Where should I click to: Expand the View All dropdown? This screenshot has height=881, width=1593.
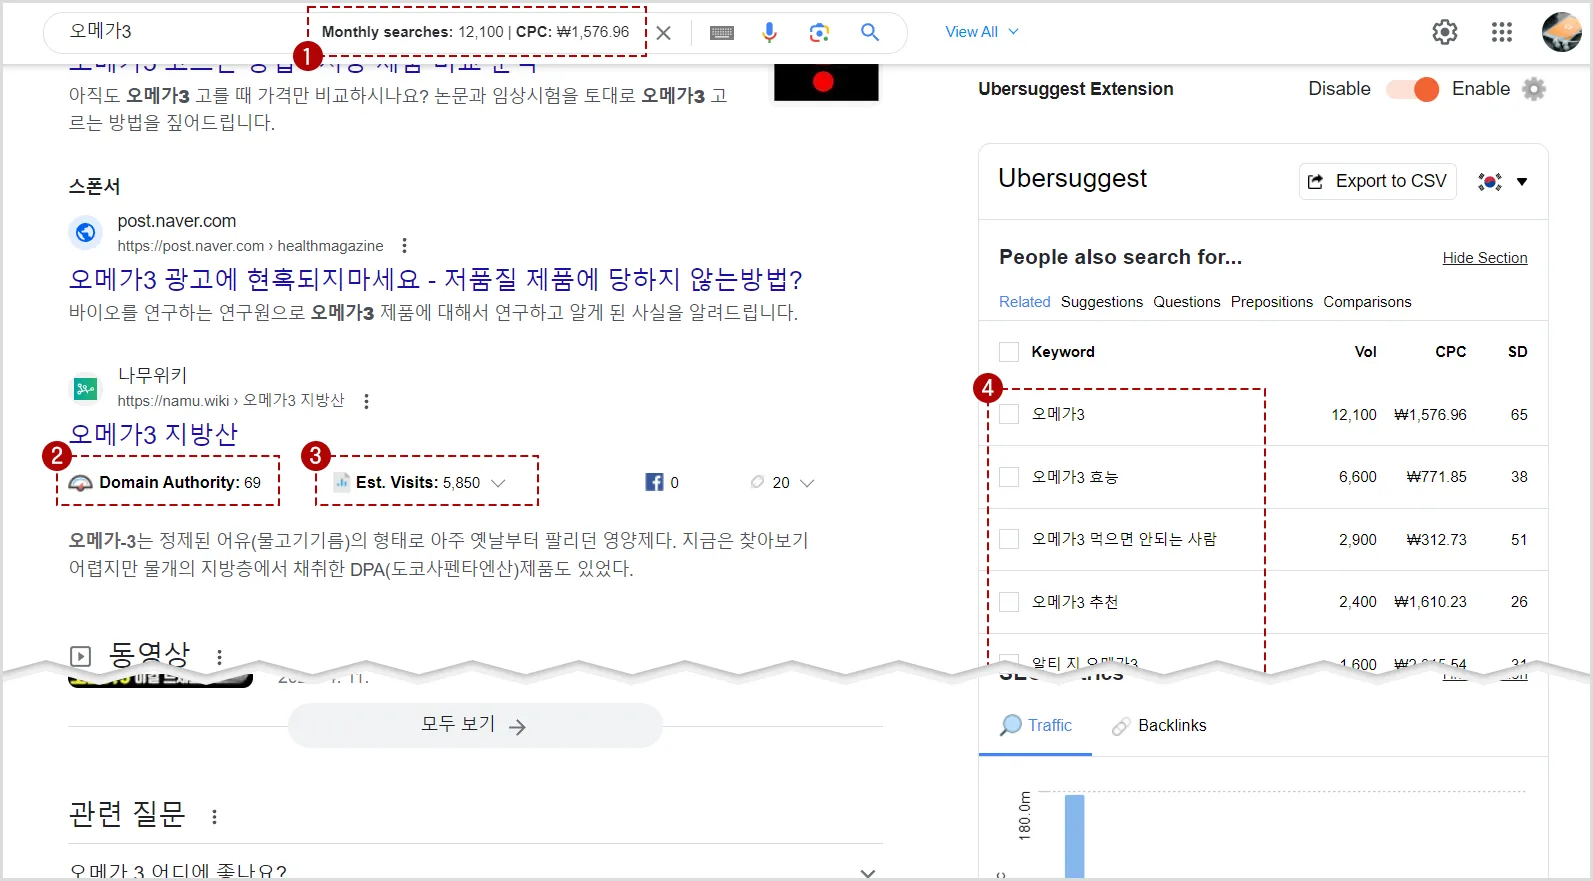(982, 32)
